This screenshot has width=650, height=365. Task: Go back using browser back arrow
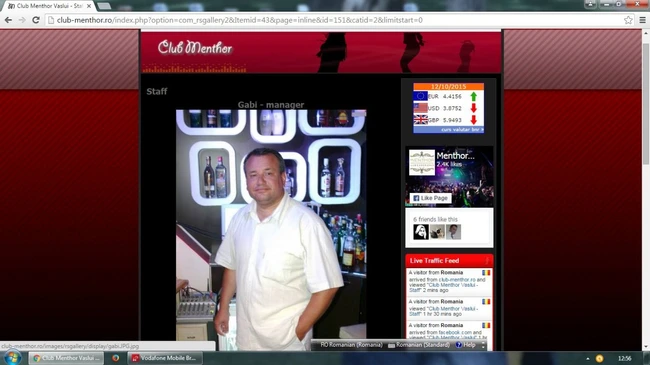pyautogui.click(x=8, y=20)
